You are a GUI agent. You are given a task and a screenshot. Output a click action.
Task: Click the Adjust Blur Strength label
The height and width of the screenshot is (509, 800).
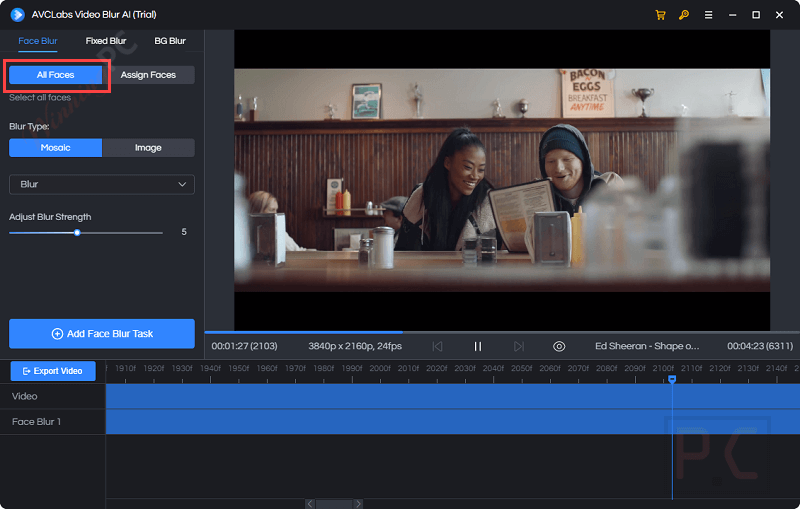(x=50, y=217)
